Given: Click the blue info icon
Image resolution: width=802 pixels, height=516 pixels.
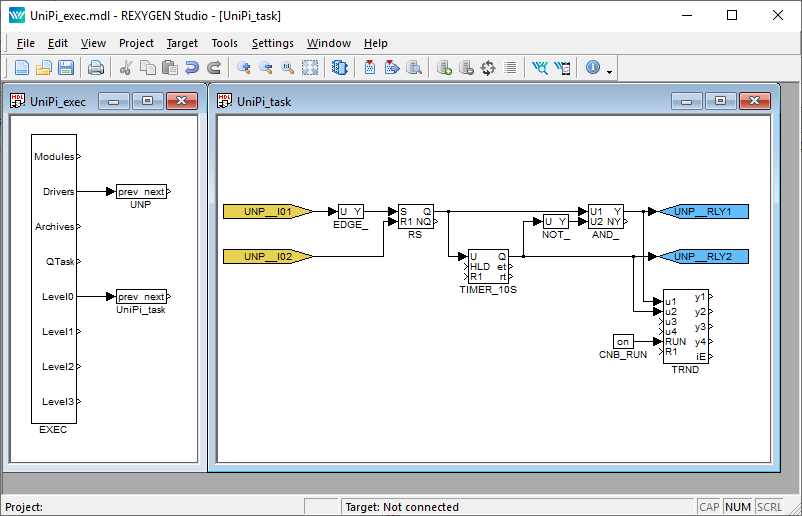Looking at the screenshot, I should 593,67.
